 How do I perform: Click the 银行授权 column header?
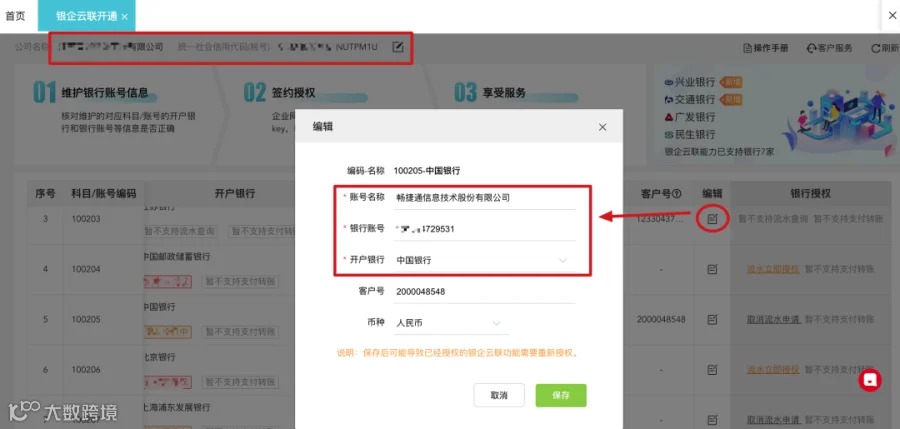coord(810,194)
